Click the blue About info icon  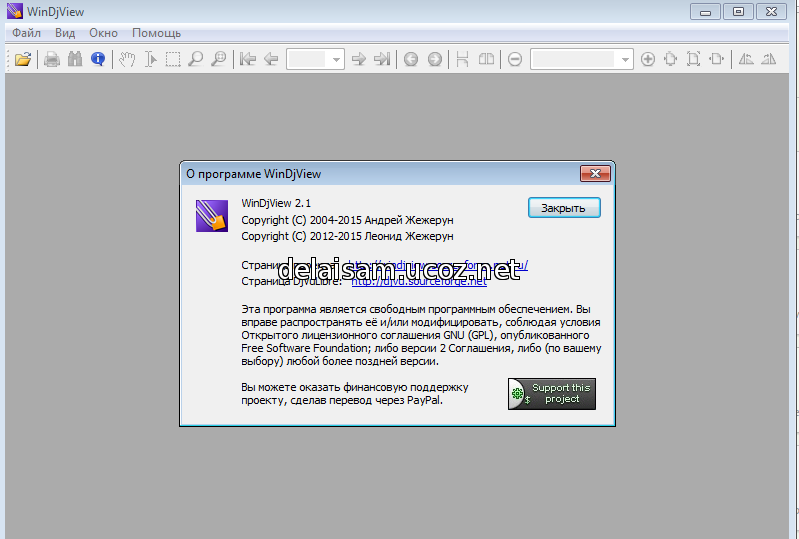click(x=98, y=60)
